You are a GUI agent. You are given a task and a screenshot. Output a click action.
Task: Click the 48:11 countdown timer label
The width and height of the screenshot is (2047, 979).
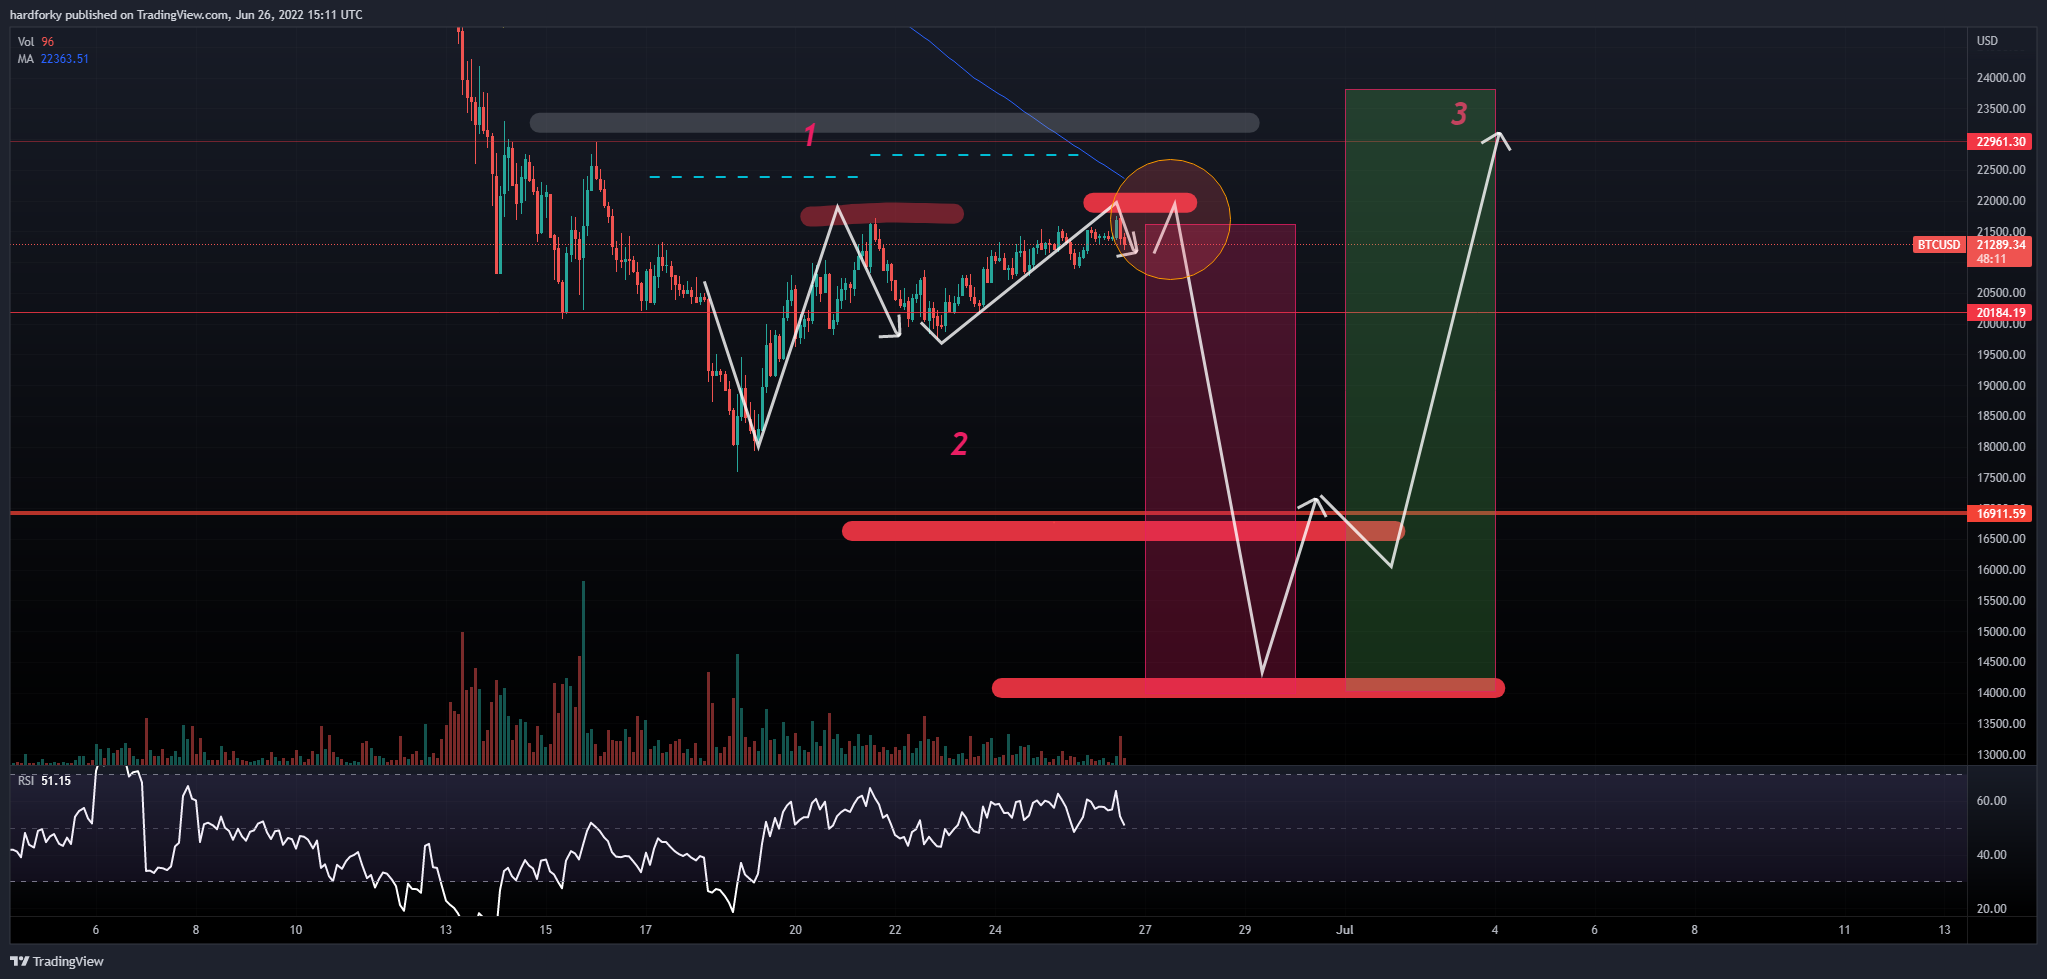pyautogui.click(x=1992, y=259)
